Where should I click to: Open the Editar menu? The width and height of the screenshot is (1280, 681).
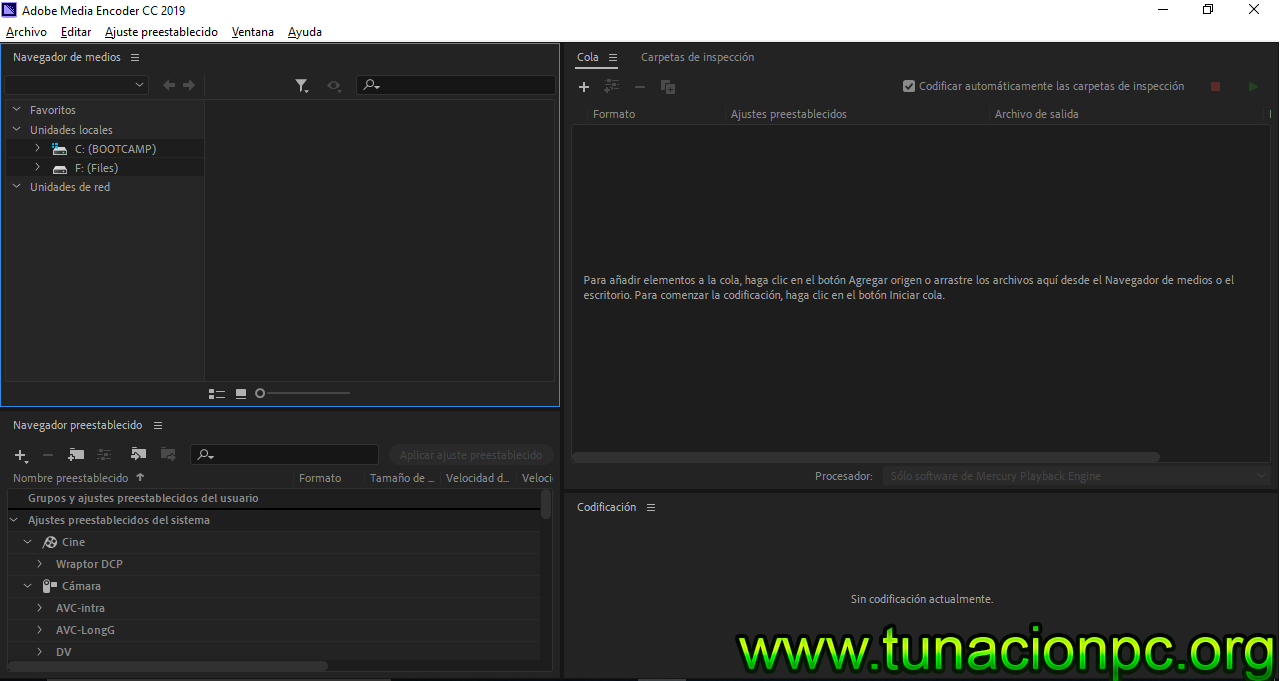click(x=76, y=32)
